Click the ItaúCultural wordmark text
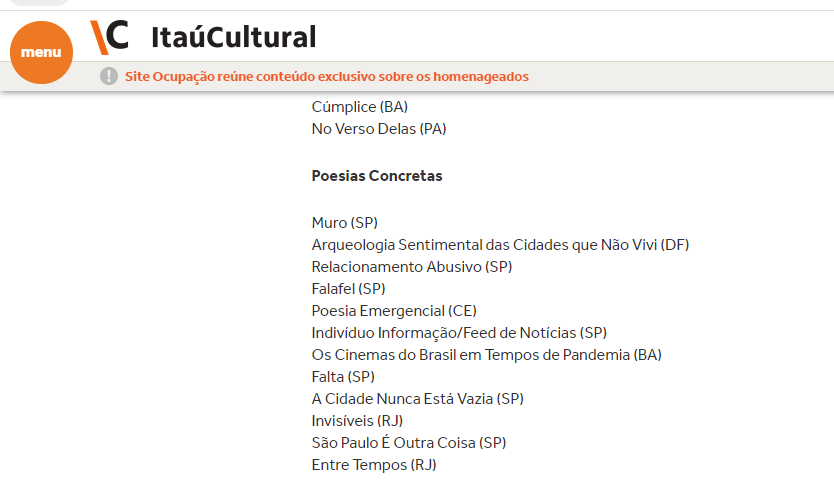The image size is (834, 499). point(233,37)
